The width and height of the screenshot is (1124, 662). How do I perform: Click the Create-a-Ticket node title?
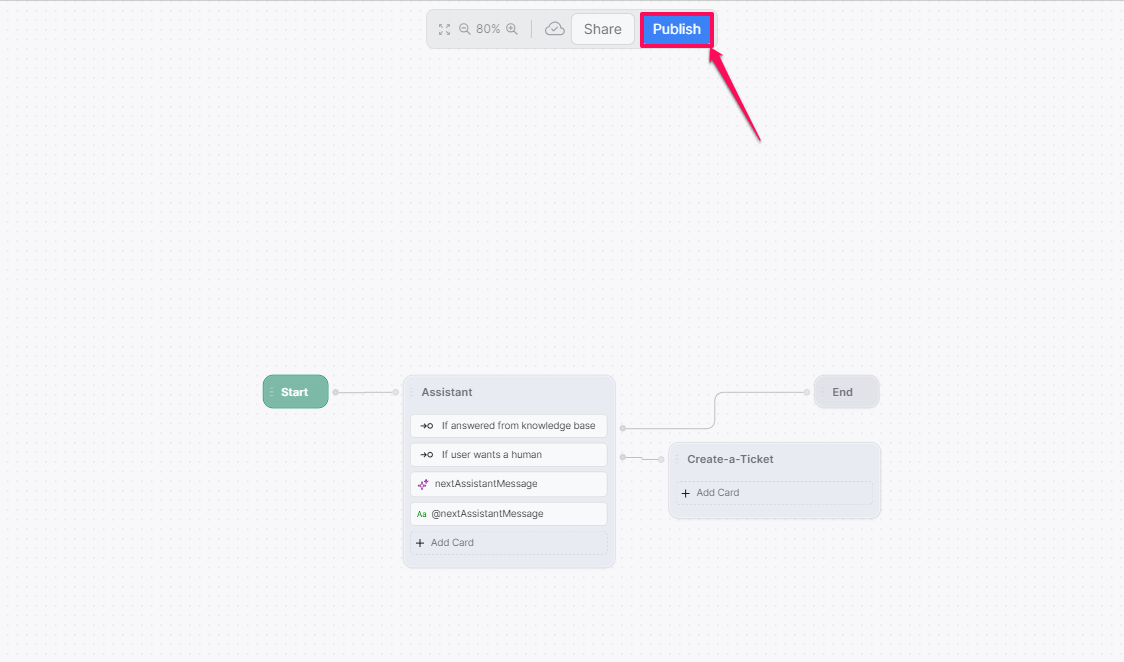coord(730,459)
